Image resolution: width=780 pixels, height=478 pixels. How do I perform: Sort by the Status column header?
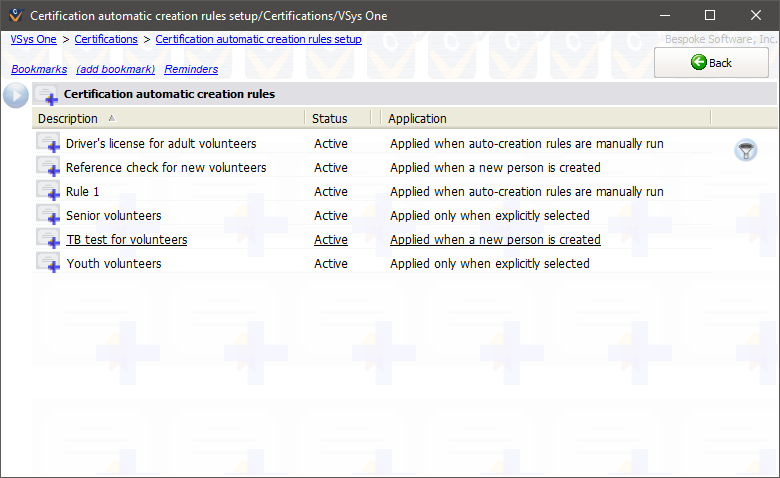coord(330,119)
